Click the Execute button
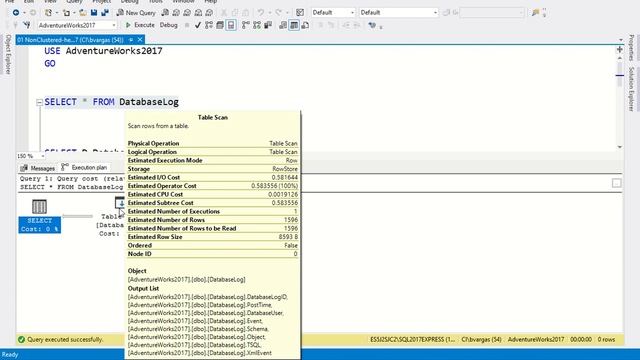This screenshot has height=360, width=640. [x=140, y=25]
